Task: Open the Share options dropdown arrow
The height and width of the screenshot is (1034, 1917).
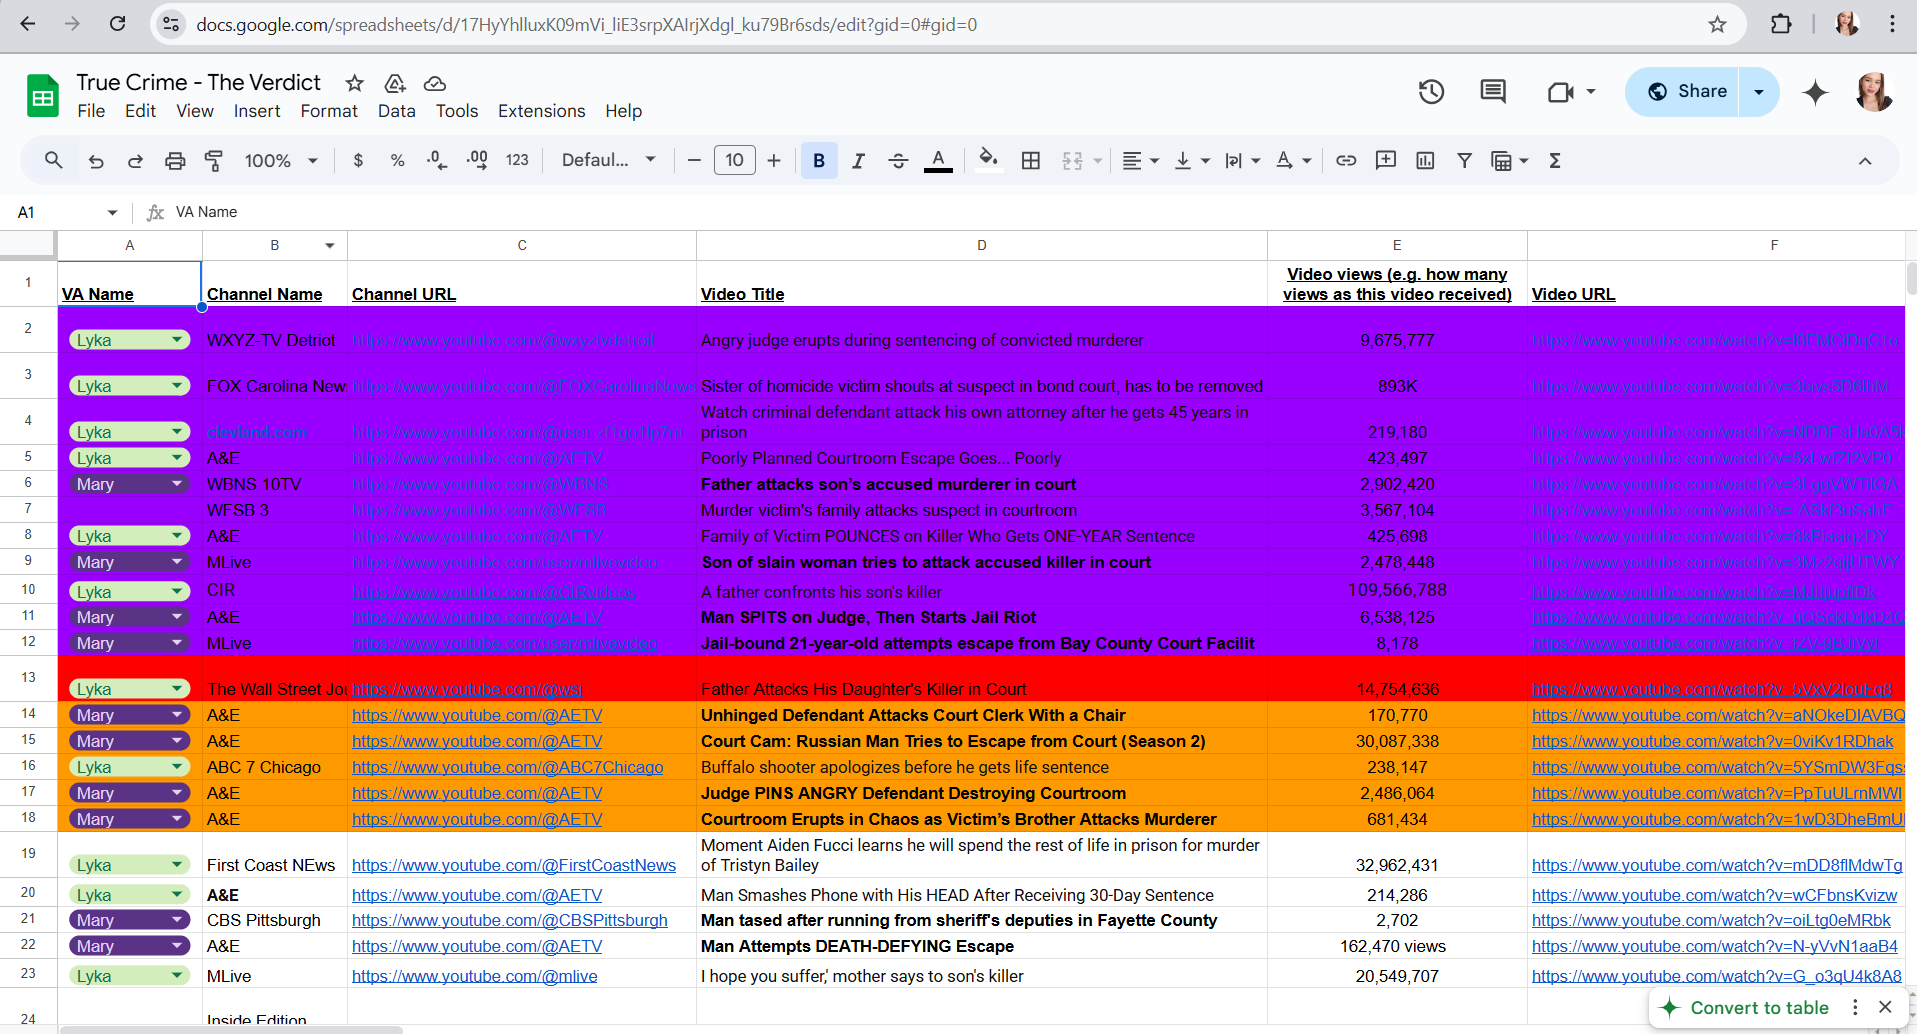Action: (x=1759, y=92)
